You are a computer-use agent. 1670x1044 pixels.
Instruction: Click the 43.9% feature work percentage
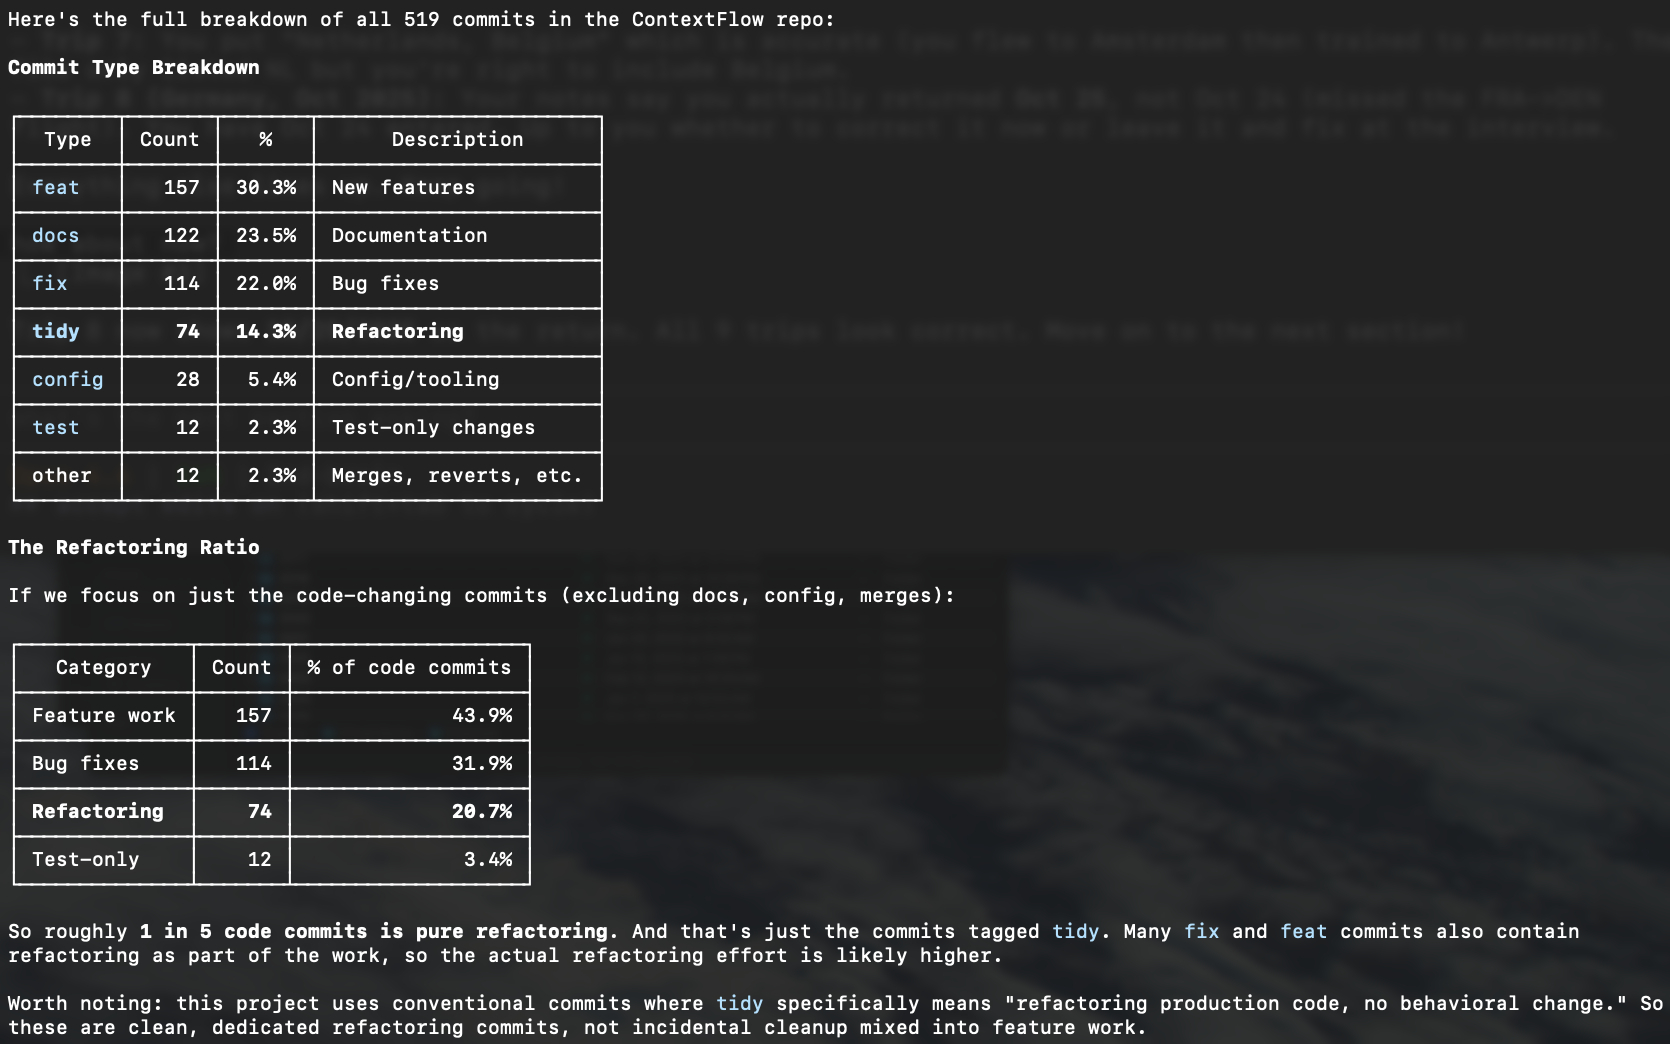(481, 716)
